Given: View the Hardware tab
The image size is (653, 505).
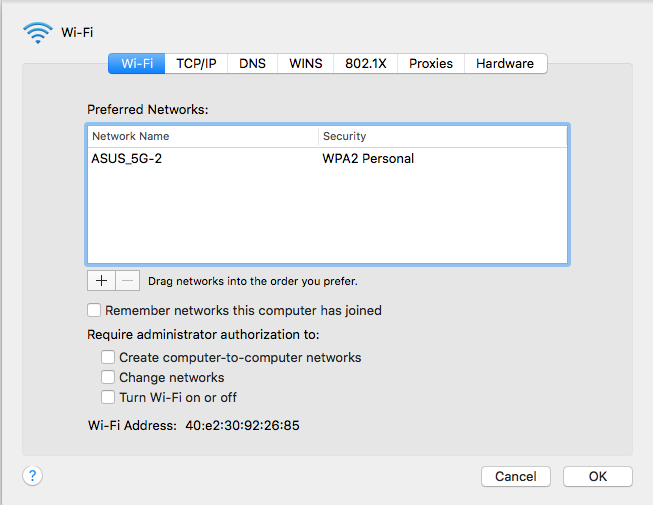Looking at the screenshot, I should 505,63.
